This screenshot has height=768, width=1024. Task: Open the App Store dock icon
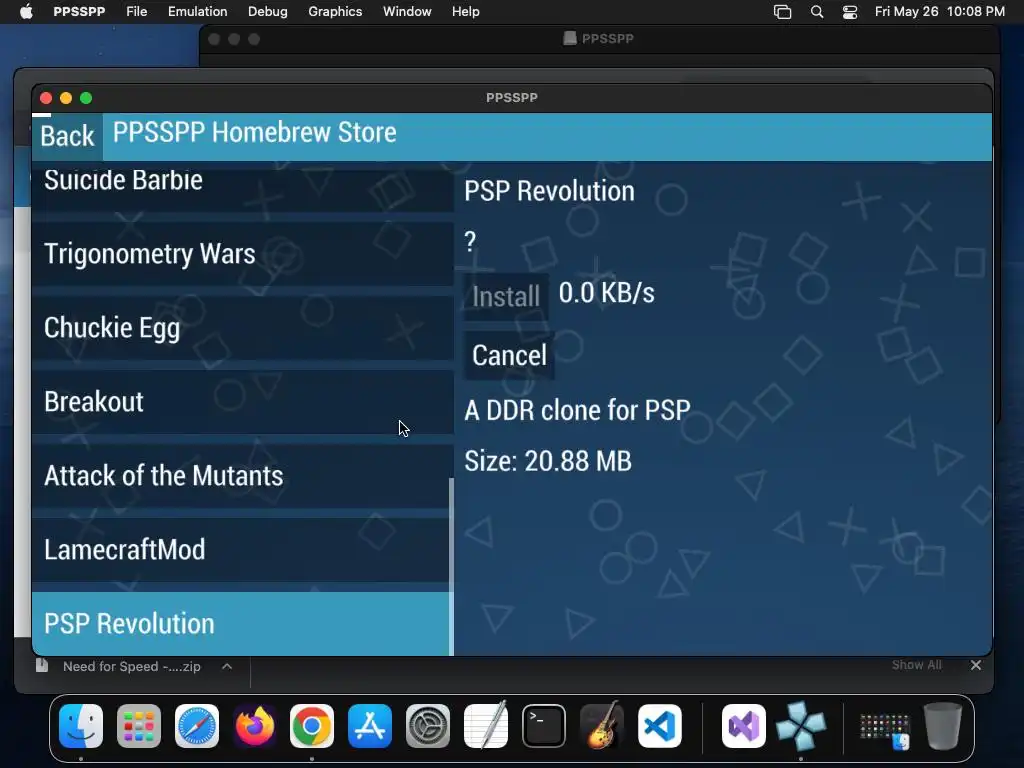370,726
